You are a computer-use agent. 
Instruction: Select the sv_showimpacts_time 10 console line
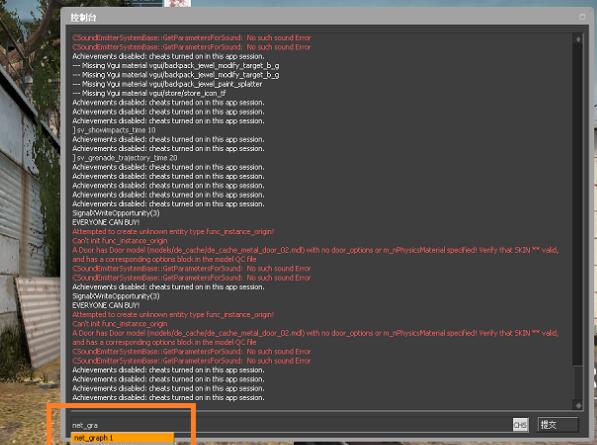tap(114, 130)
